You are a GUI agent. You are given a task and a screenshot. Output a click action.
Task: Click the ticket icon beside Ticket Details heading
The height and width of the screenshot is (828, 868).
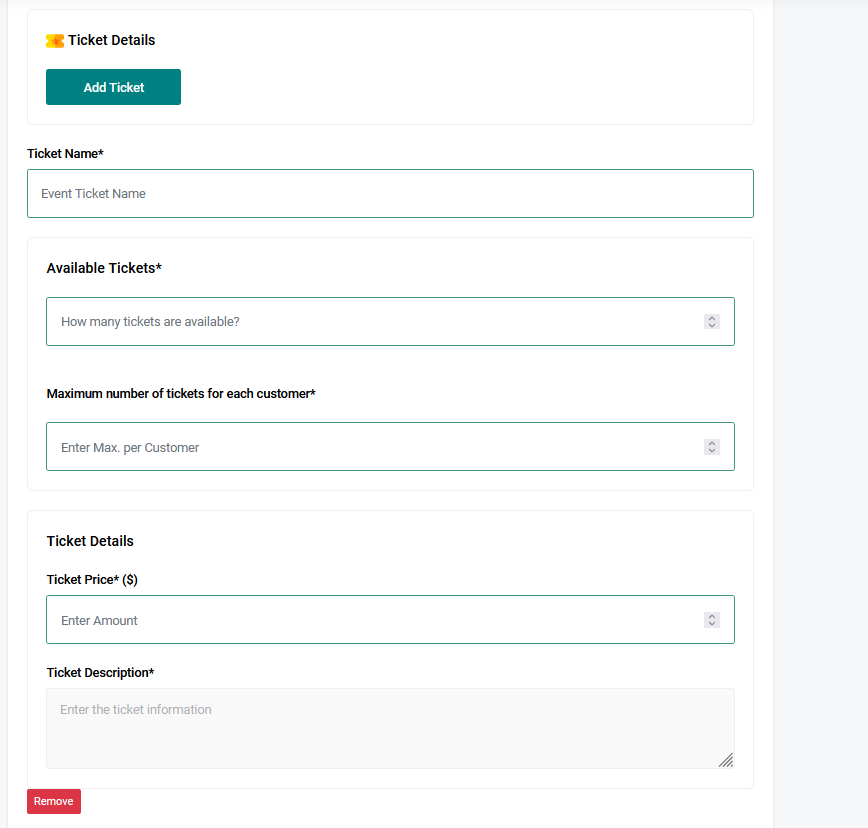[x=54, y=40]
